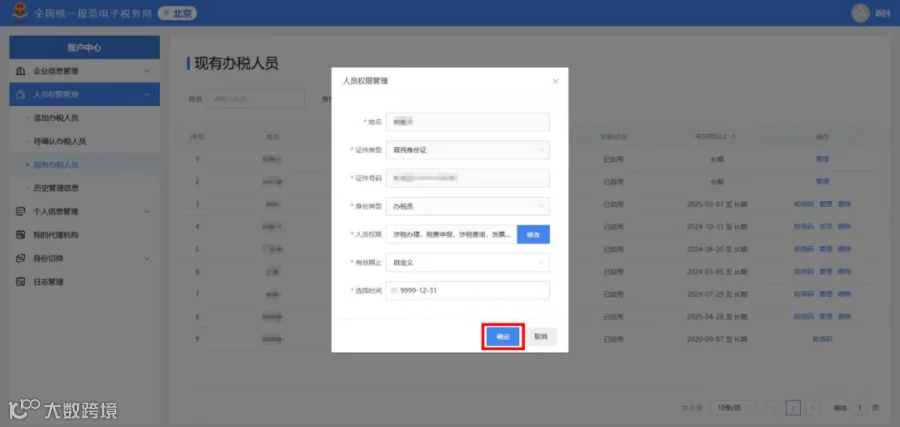Open the 身份类型 dropdown showing 办税员
This screenshot has width=900, height=427.
468,206
